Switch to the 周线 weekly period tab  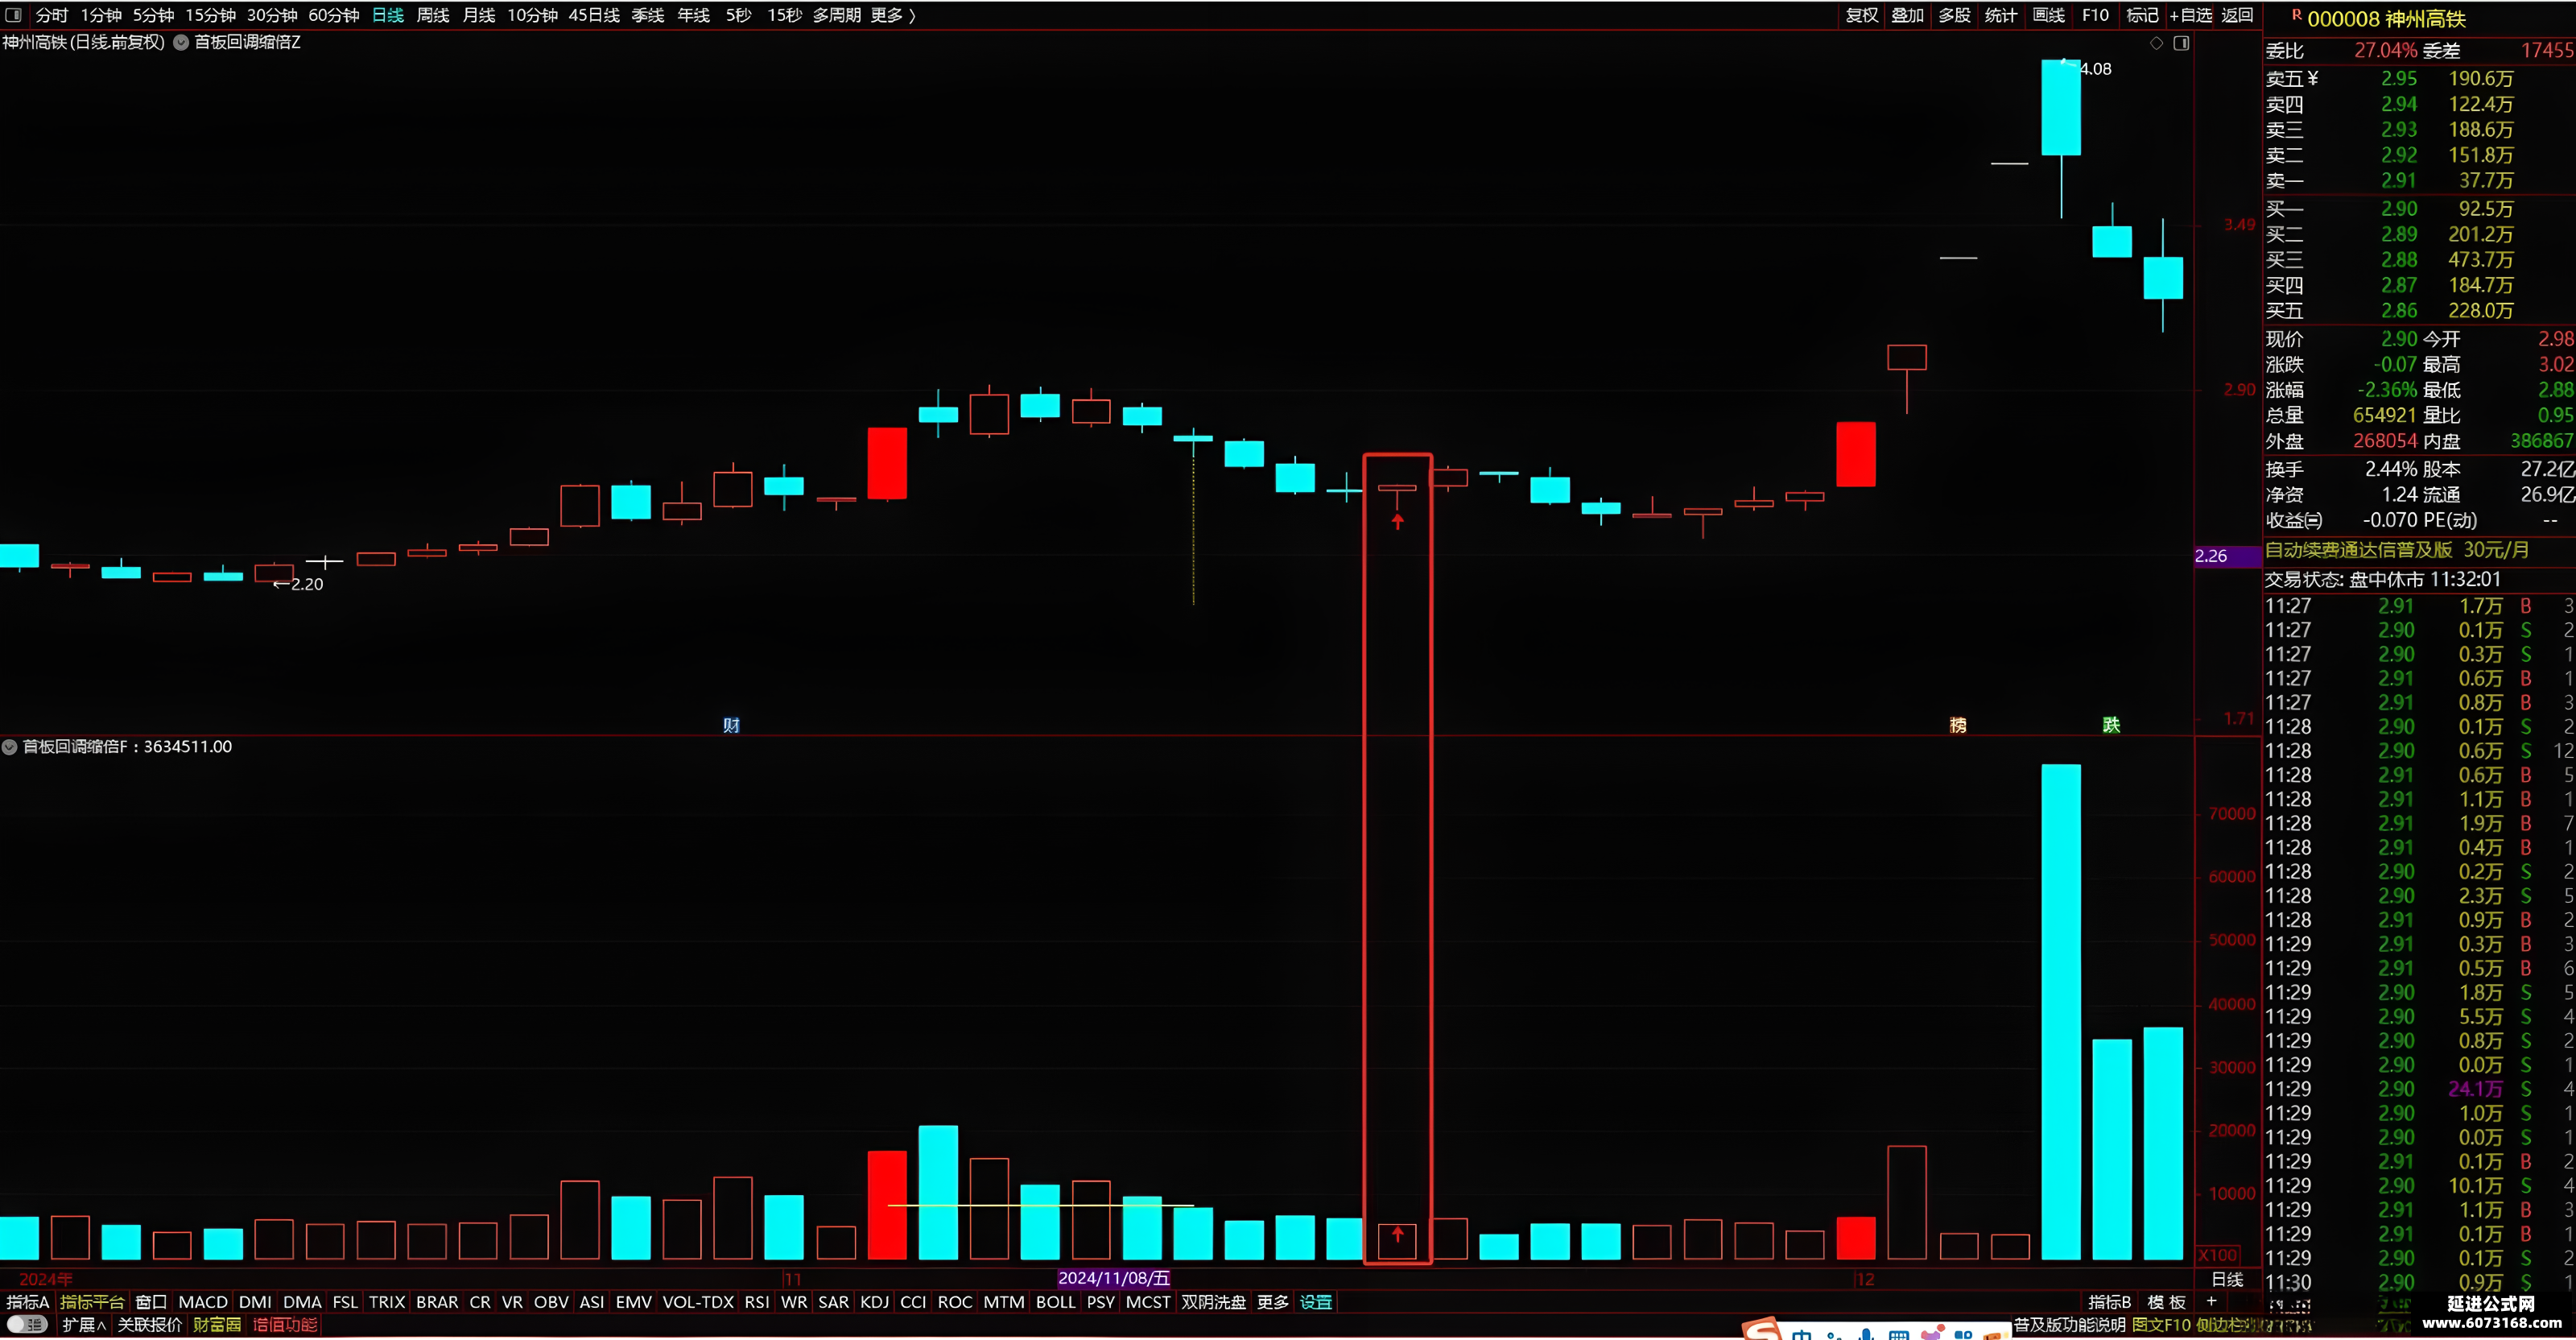point(433,15)
